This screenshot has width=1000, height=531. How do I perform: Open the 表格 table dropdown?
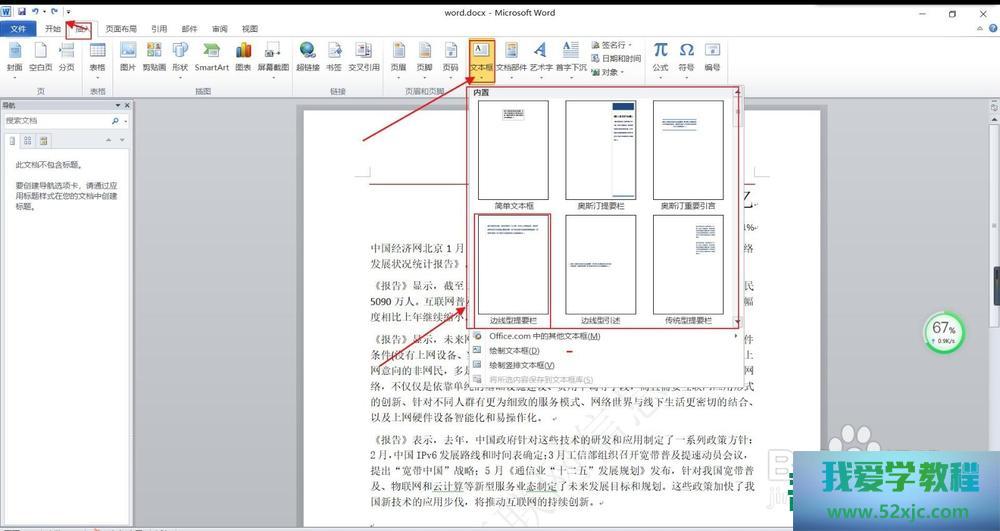point(97,56)
